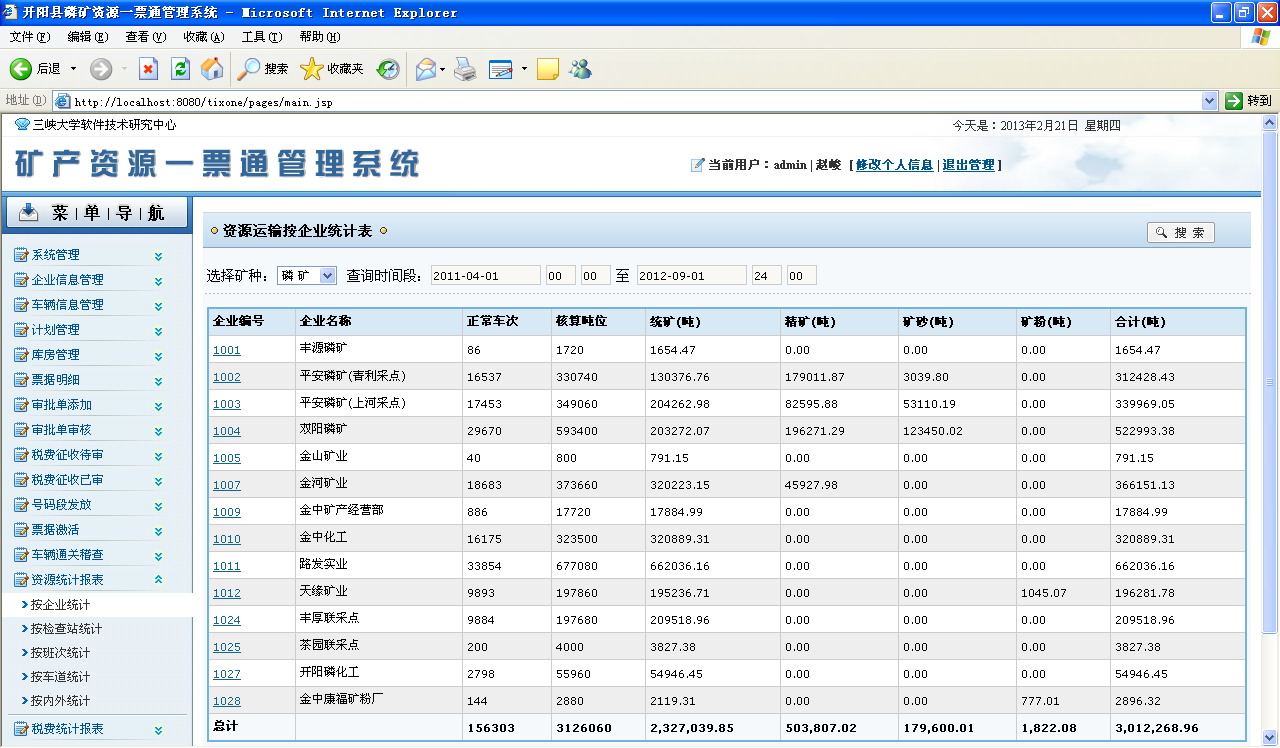Click the 修改个人信息 link
Viewport: 1280px width, 748px height.
pos(894,165)
